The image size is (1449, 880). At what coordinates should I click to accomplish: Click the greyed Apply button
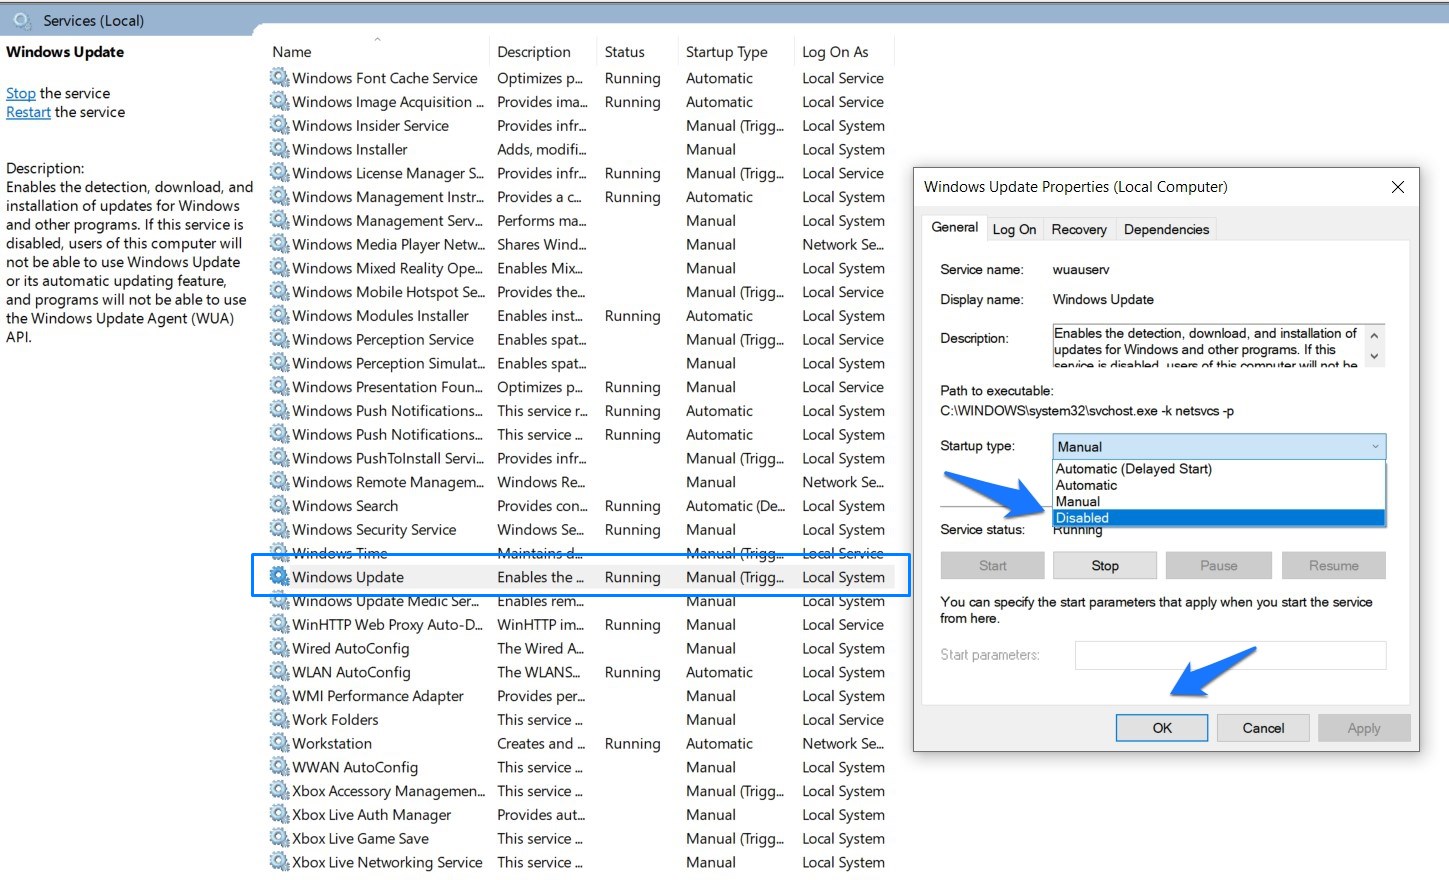tap(1364, 728)
